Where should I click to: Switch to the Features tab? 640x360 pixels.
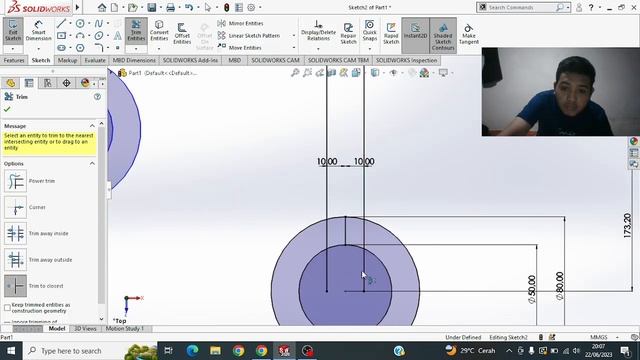(x=14, y=60)
